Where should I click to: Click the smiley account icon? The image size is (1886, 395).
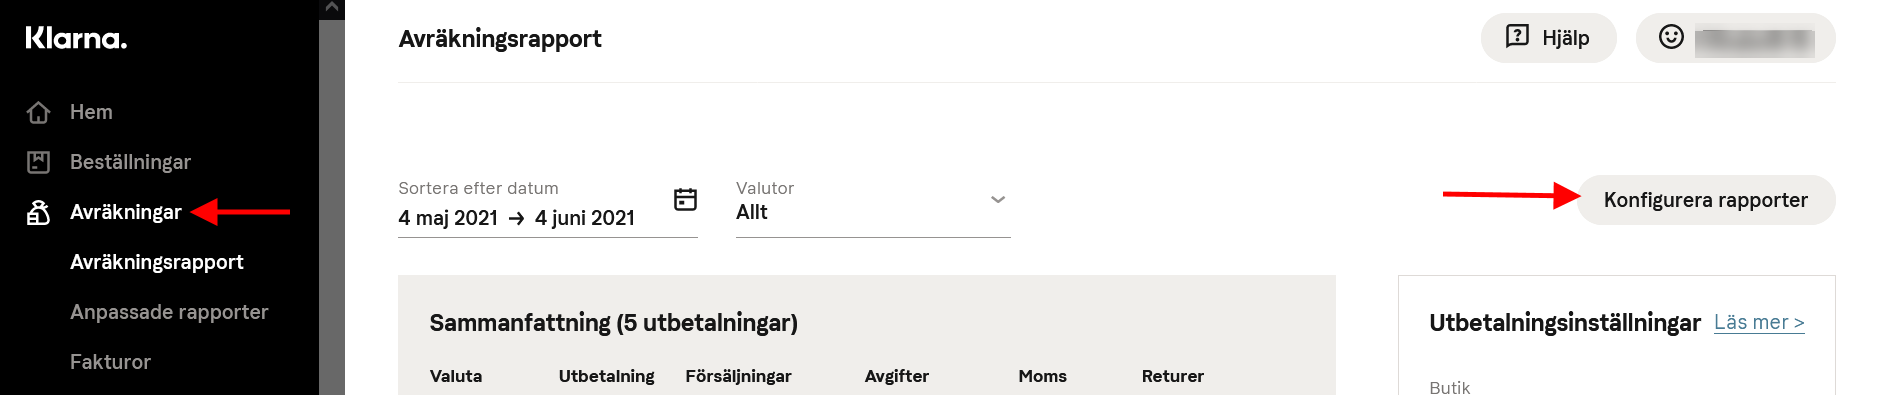tap(1671, 37)
